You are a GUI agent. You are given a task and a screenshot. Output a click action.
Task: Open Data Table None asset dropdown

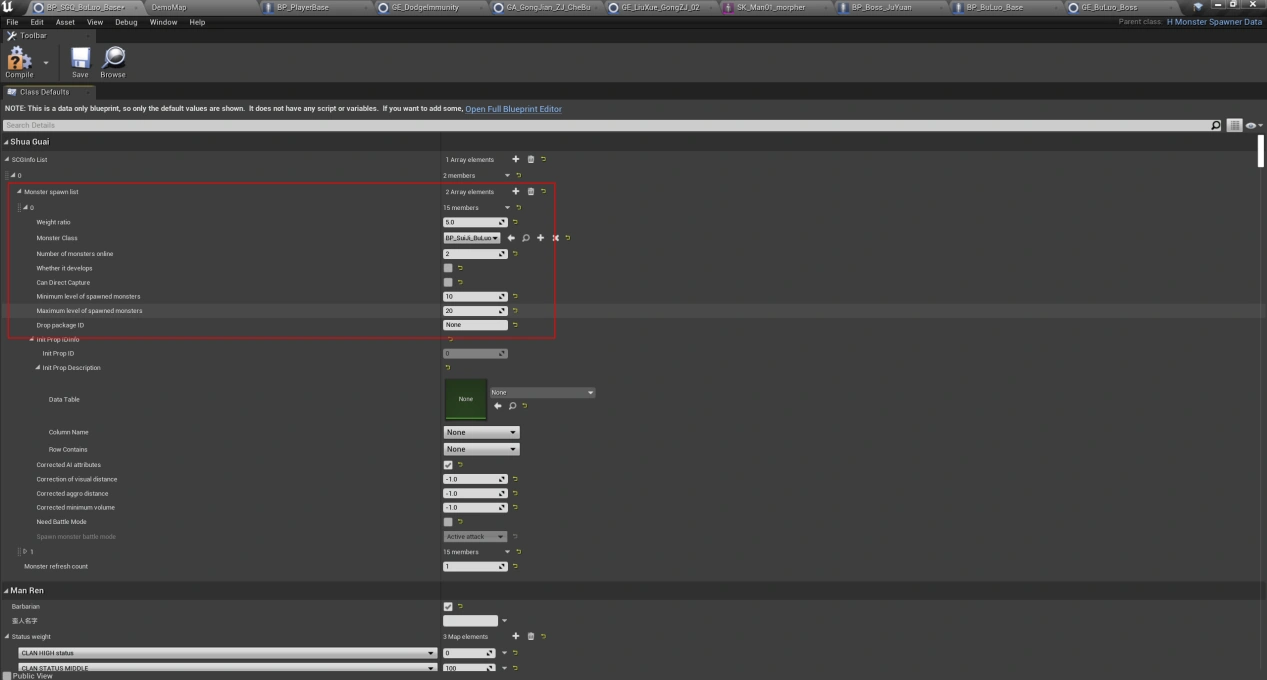pyautogui.click(x=542, y=392)
